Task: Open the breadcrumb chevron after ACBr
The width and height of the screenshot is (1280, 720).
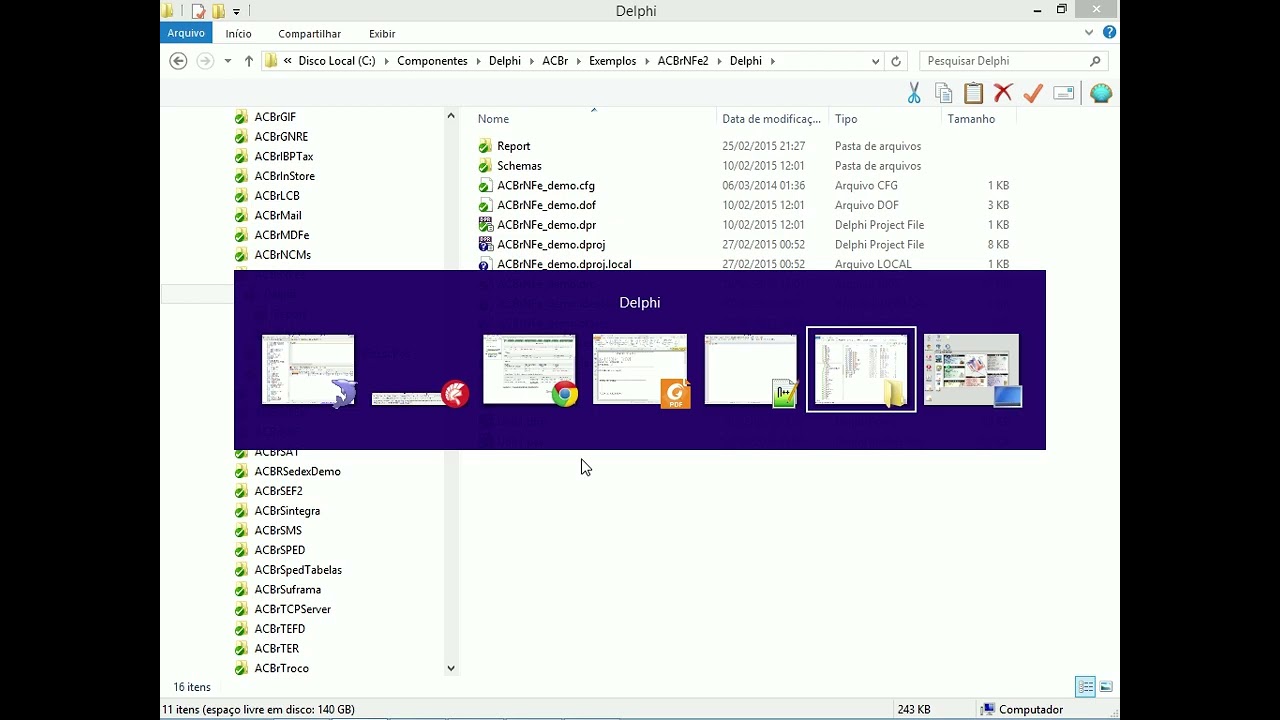Action: pyautogui.click(x=579, y=61)
